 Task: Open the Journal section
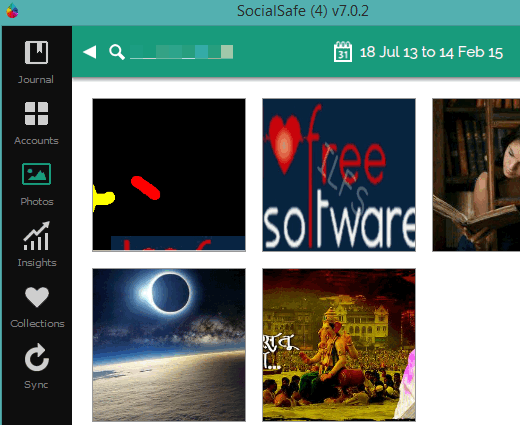coord(36,62)
